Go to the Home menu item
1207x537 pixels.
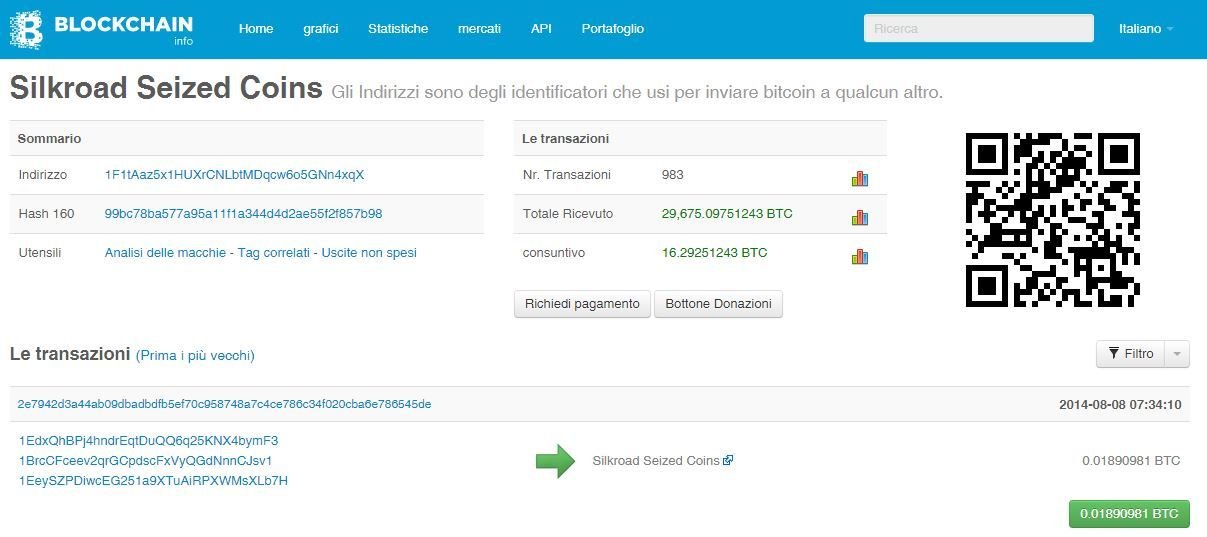point(256,29)
